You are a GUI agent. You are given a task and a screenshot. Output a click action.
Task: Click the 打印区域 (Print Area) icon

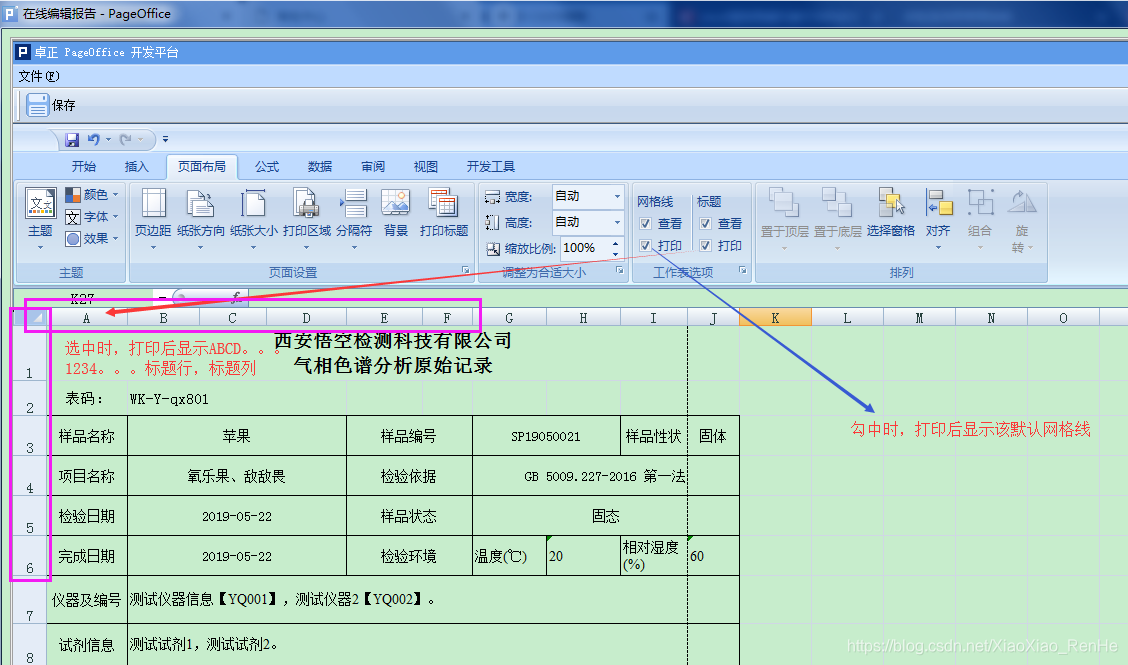pyautogui.click(x=305, y=212)
